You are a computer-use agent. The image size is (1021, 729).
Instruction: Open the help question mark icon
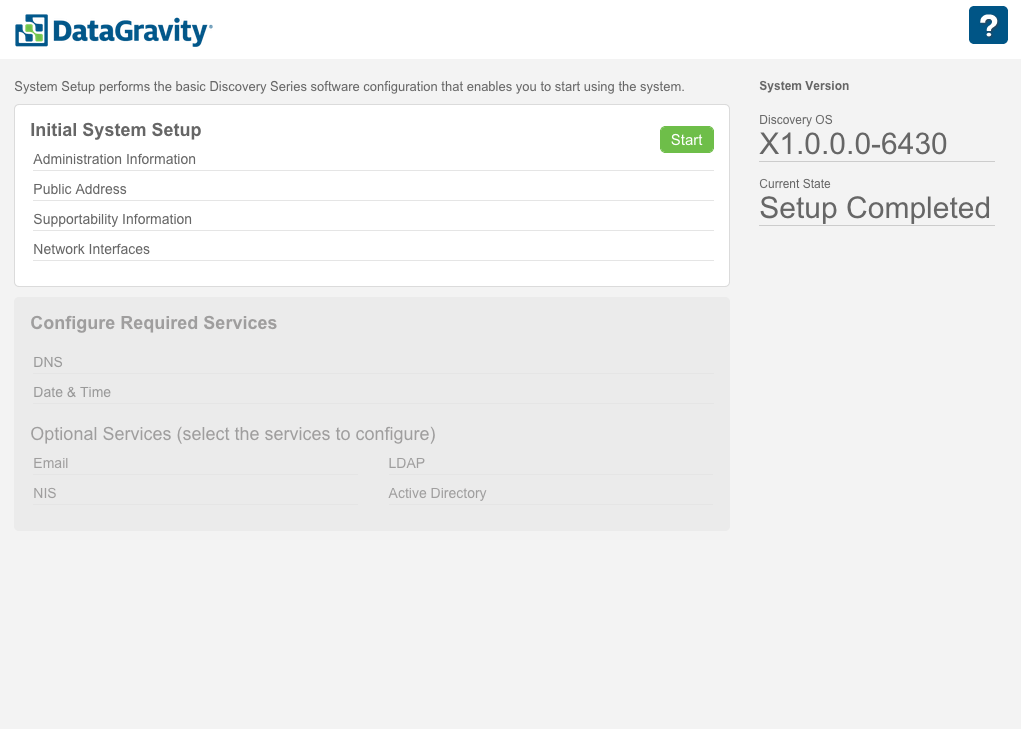[x=988, y=25]
